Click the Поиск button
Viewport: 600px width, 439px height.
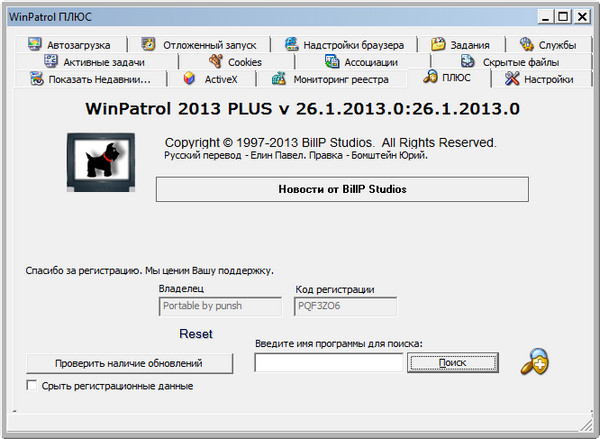click(453, 362)
